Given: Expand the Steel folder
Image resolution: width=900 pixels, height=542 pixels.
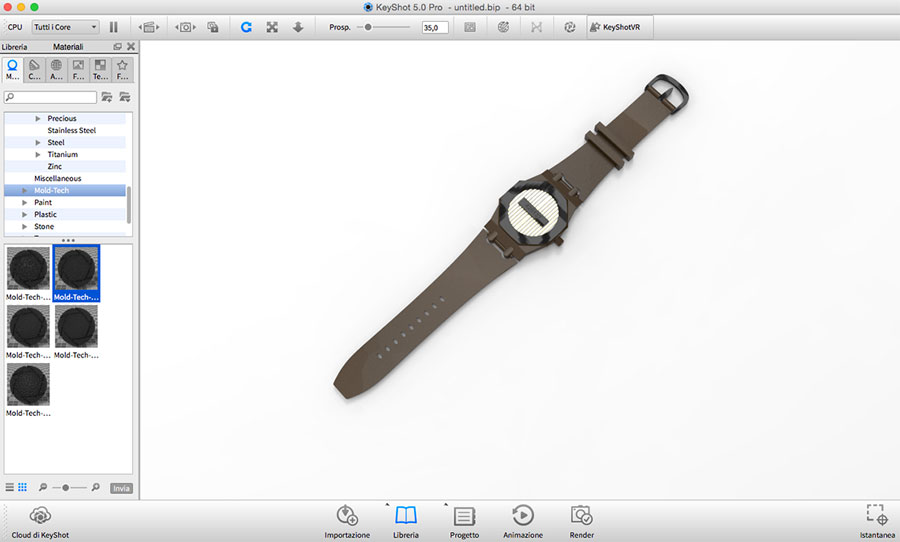Looking at the screenshot, I should coord(38,142).
